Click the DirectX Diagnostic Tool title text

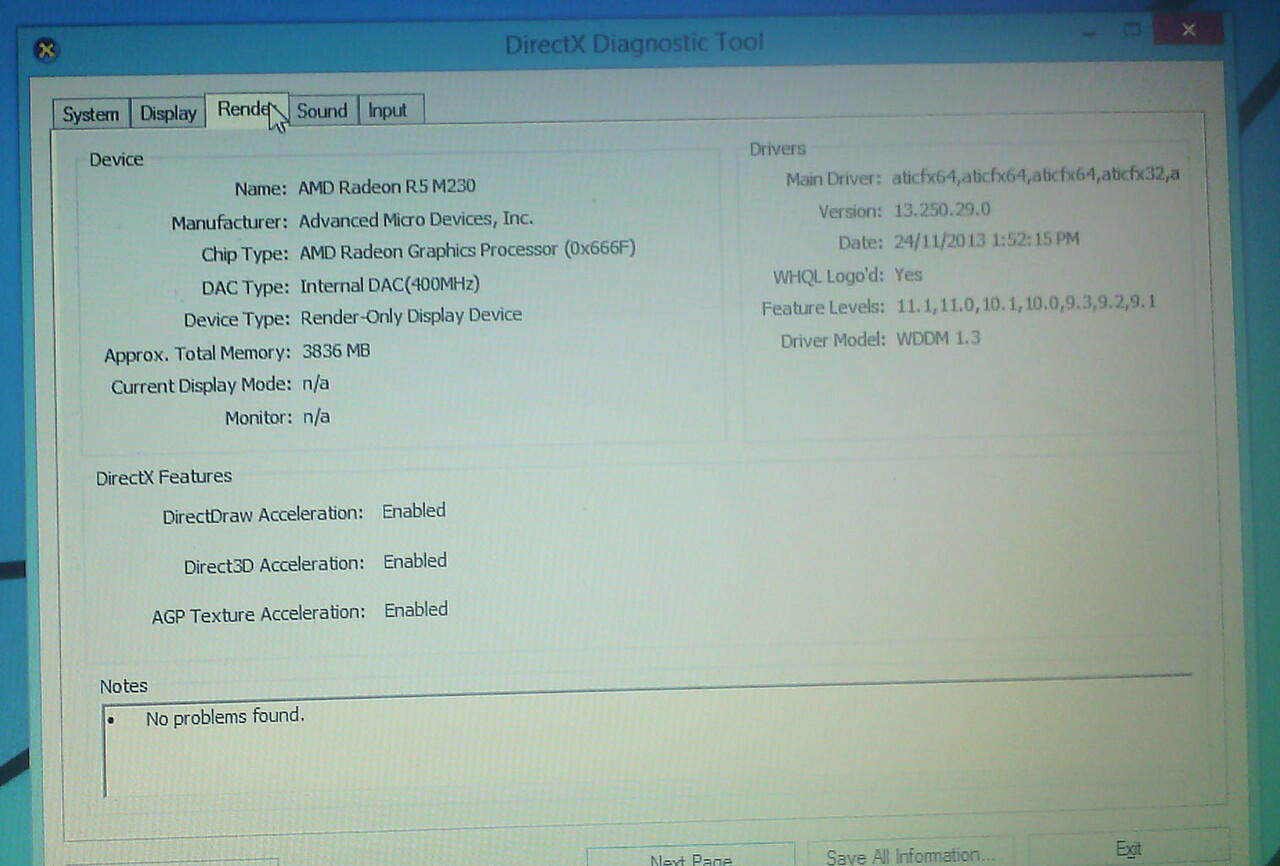(634, 44)
